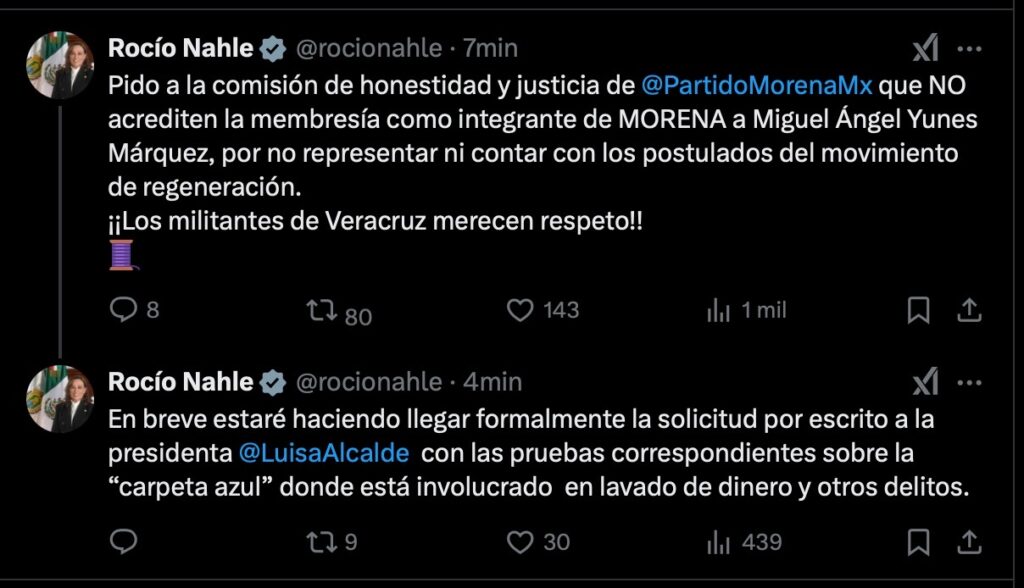Open the @LuisaAlcalde mention link

[325, 453]
